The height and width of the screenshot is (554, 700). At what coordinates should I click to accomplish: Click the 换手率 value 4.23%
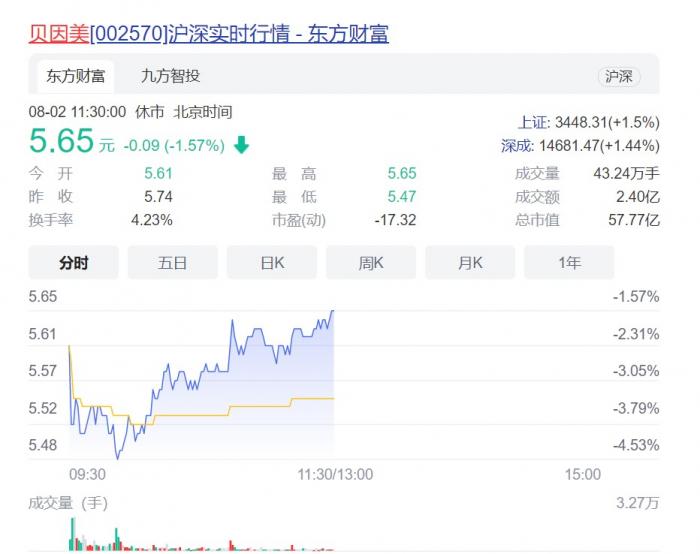pyautogui.click(x=152, y=220)
